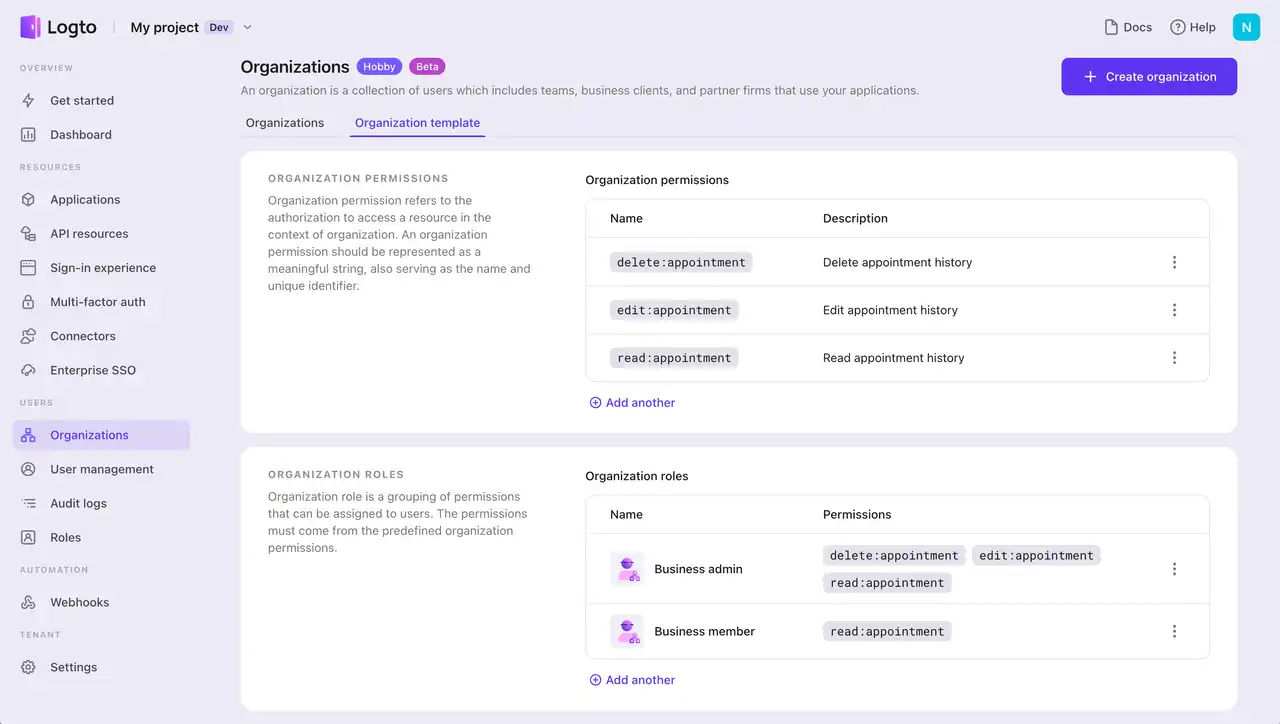Open the kebab menu for Business admin role
This screenshot has height=724, width=1280.
1174,568
